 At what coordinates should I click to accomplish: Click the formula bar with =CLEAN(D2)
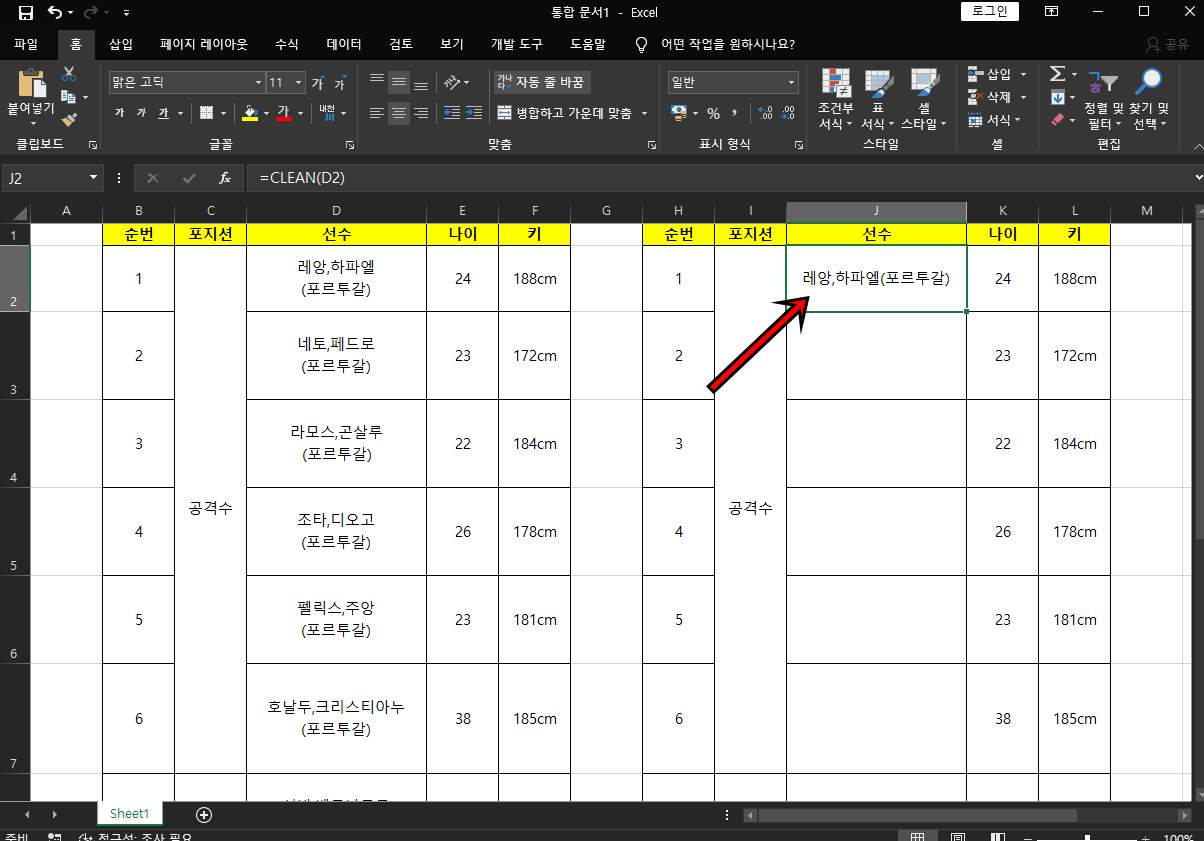tap(720, 178)
